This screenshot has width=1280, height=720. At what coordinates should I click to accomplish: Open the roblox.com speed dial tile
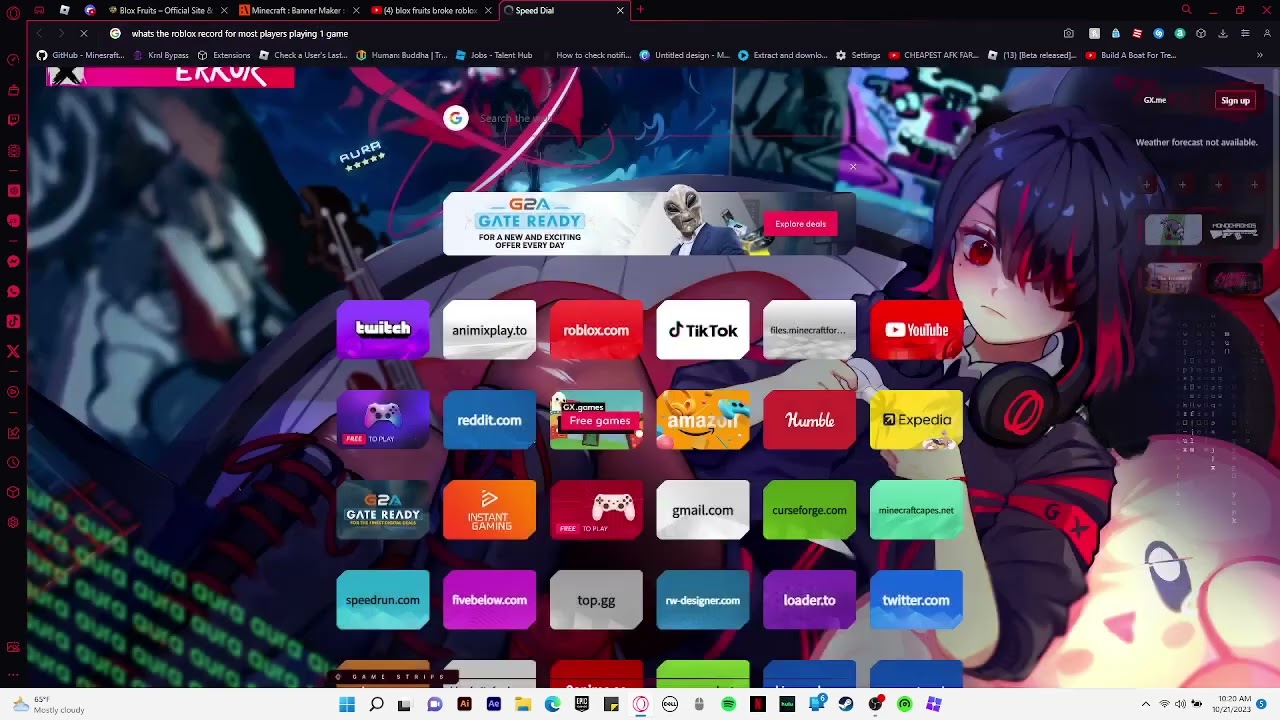pos(596,330)
